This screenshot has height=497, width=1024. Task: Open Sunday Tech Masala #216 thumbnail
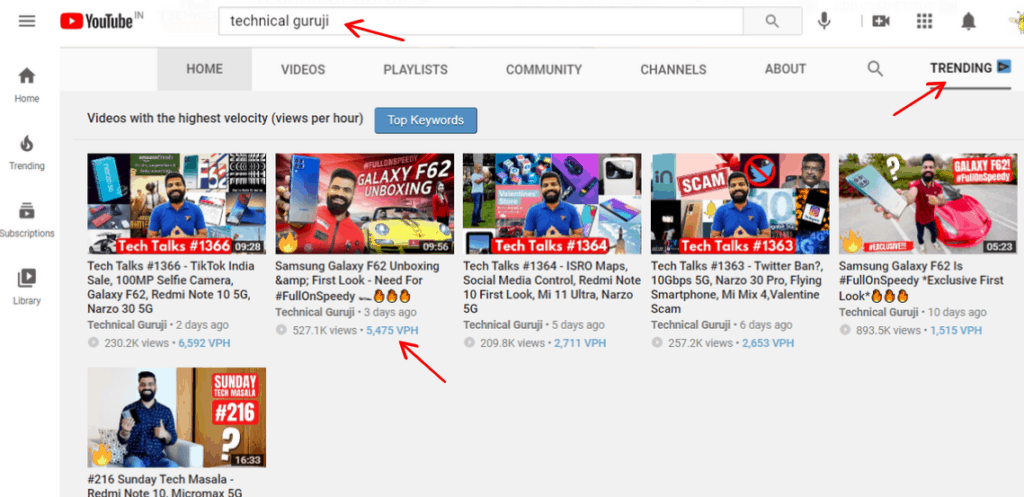(x=177, y=417)
